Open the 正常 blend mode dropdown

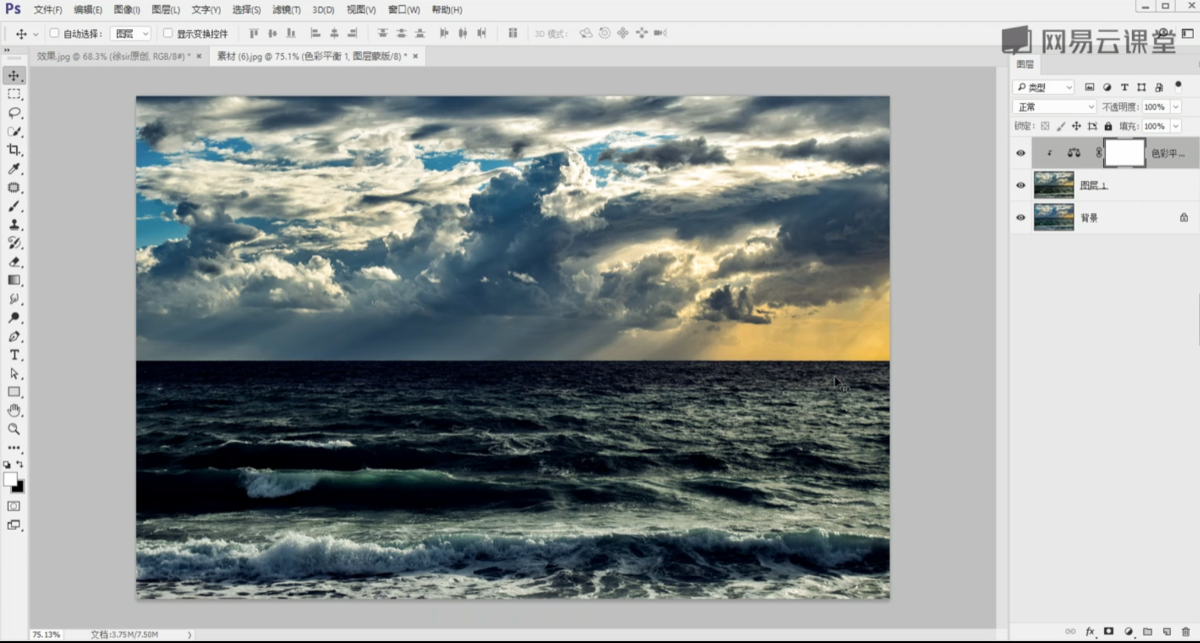1054,107
